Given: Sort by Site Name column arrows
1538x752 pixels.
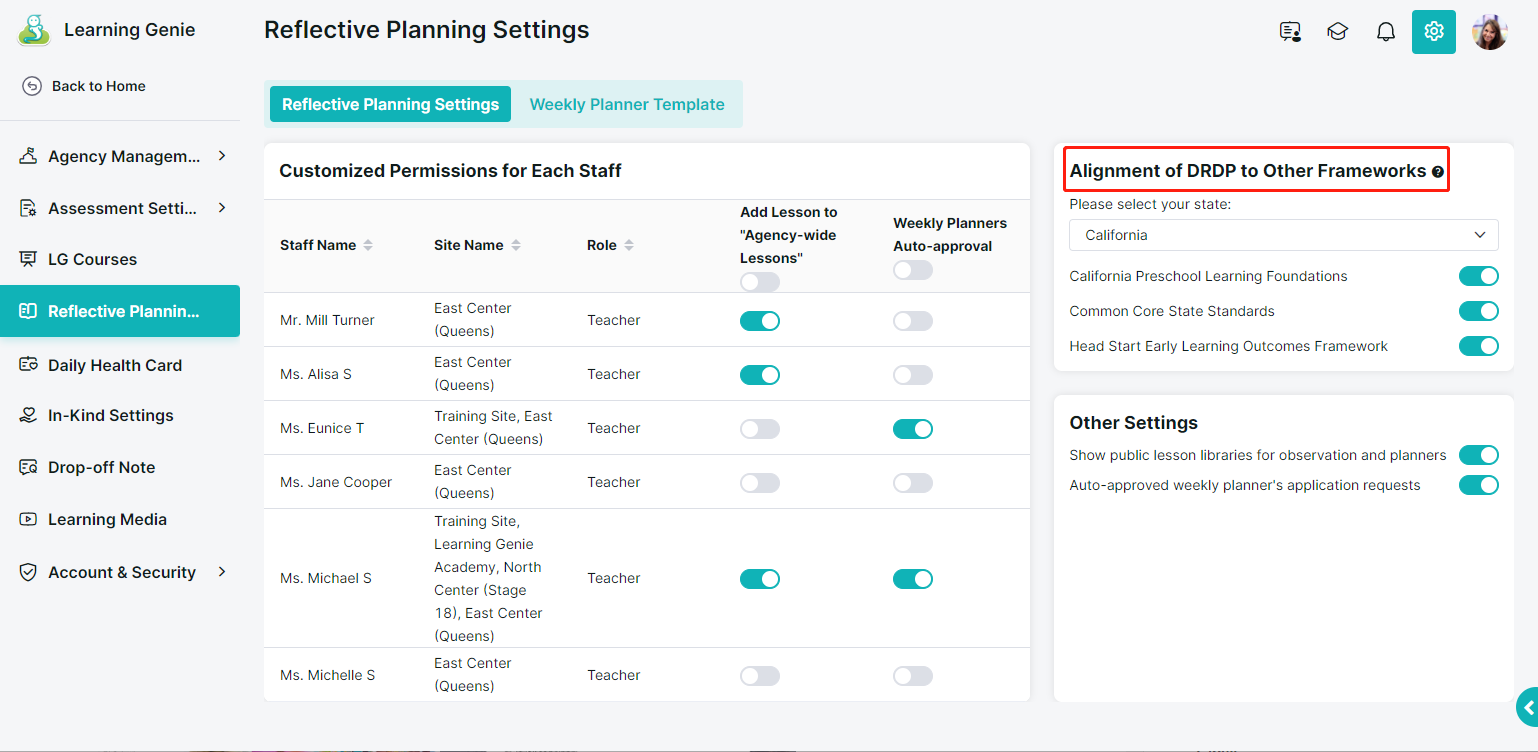Looking at the screenshot, I should tap(516, 245).
